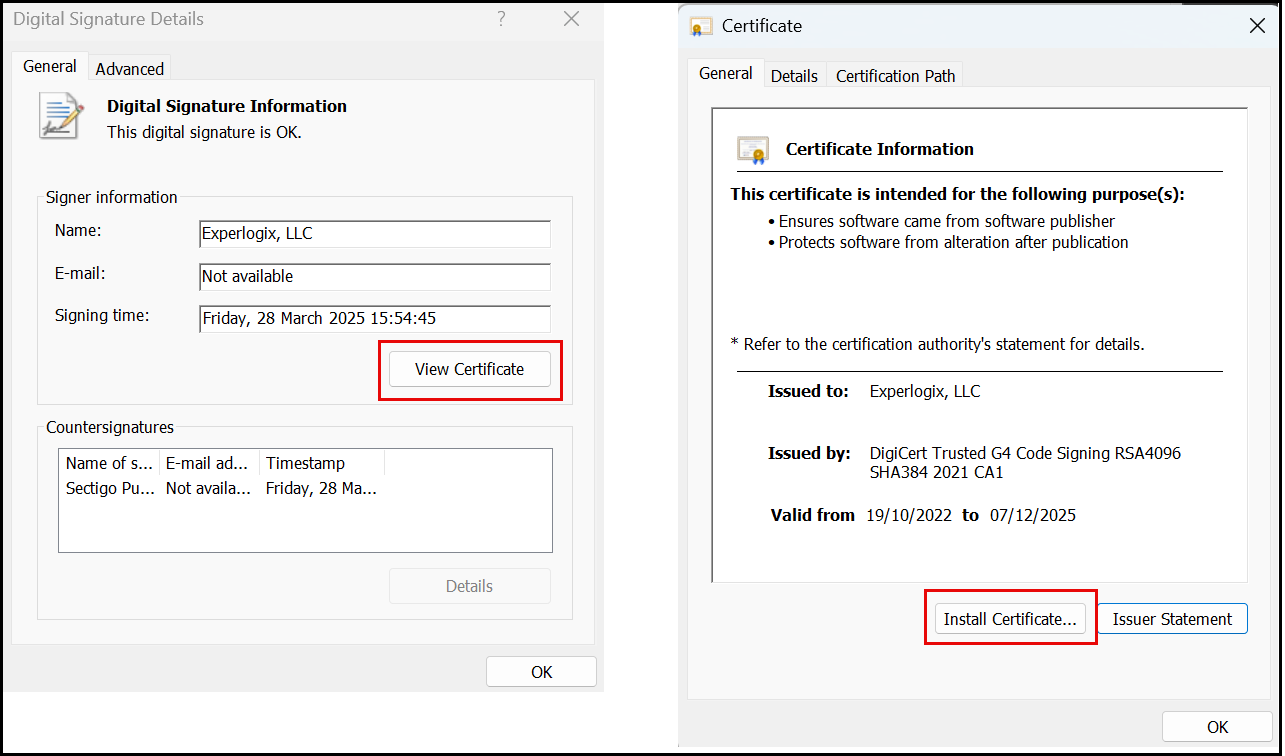Click the certificate ribbon icon beside Certificate Information
The image size is (1285, 756).
tap(752, 149)
